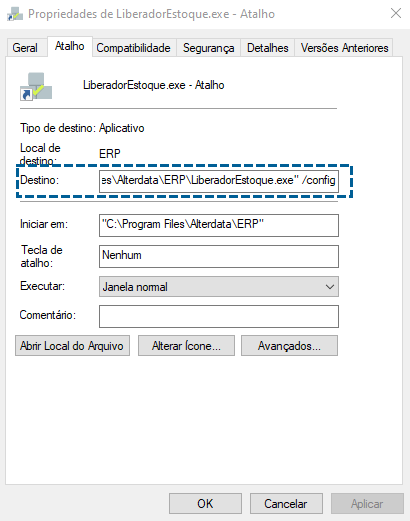This screenshot has height=521, width=410.
Task: Click the 'Destino:' label
Action: [39, 180]
